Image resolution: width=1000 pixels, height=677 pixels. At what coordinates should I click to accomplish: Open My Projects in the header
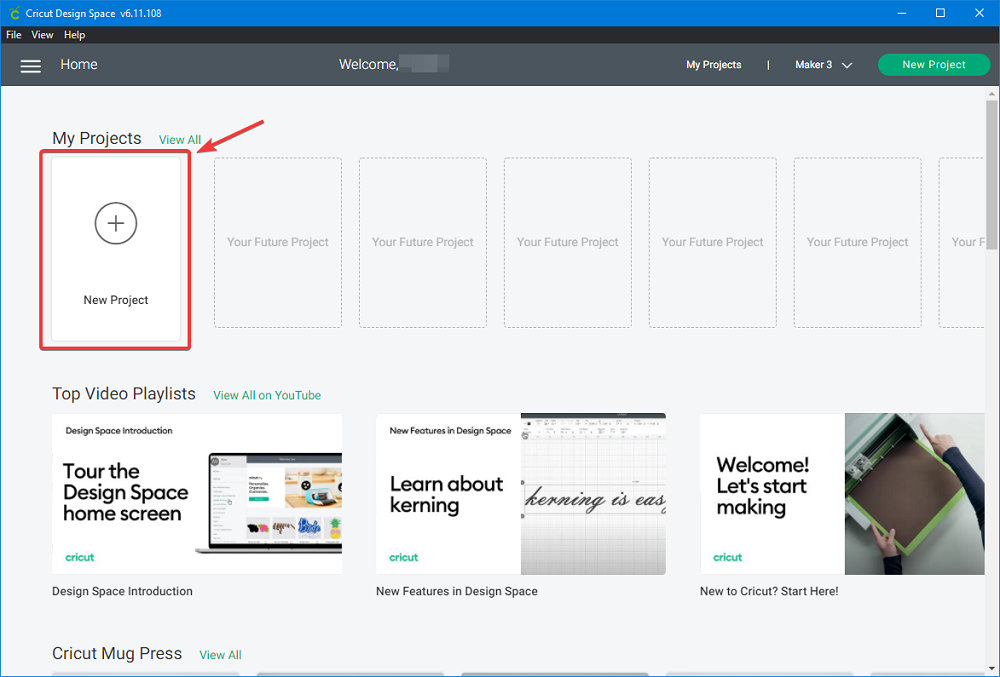pos(713,64)
